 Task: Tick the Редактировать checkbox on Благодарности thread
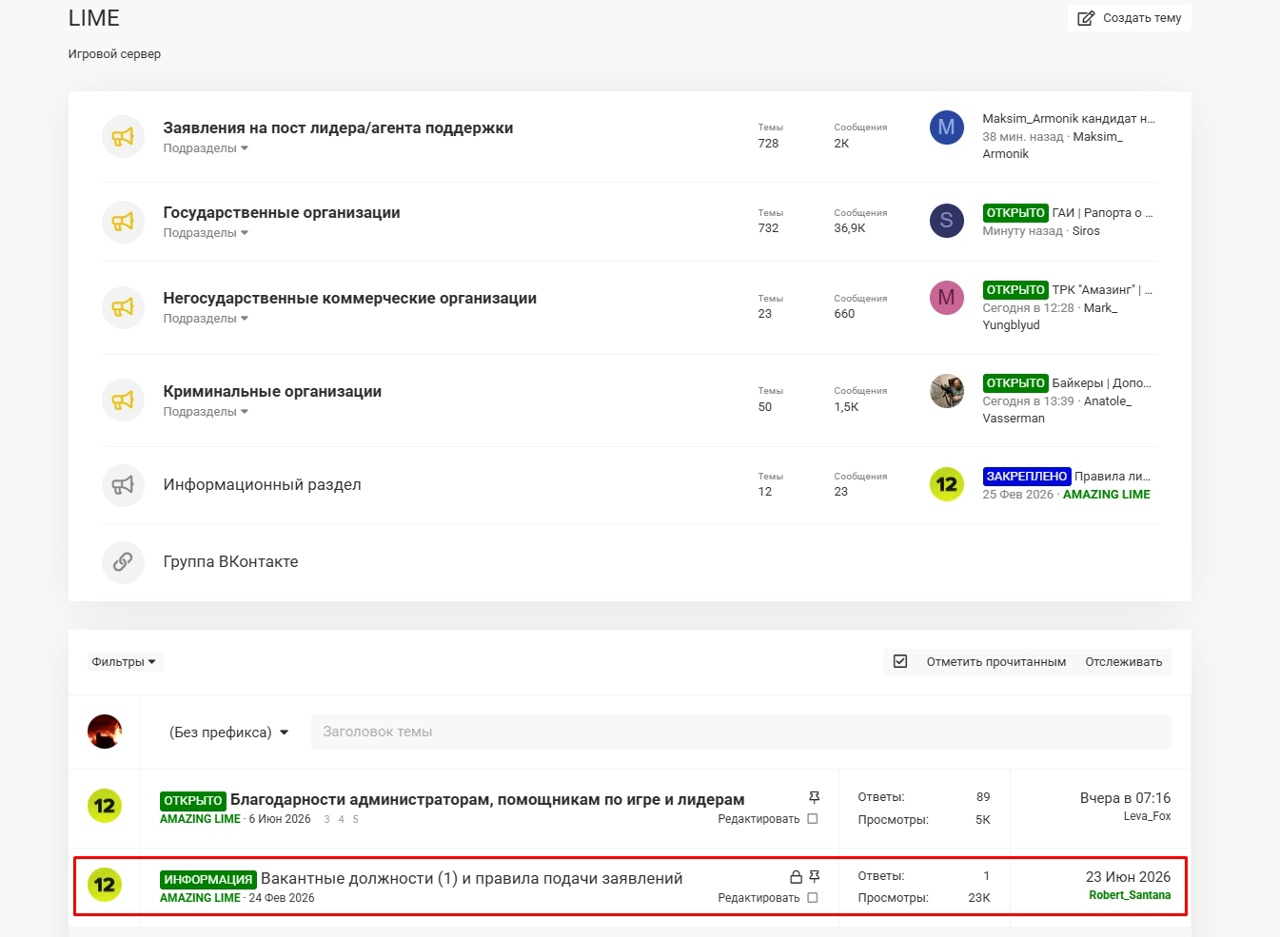click(812, 819)
